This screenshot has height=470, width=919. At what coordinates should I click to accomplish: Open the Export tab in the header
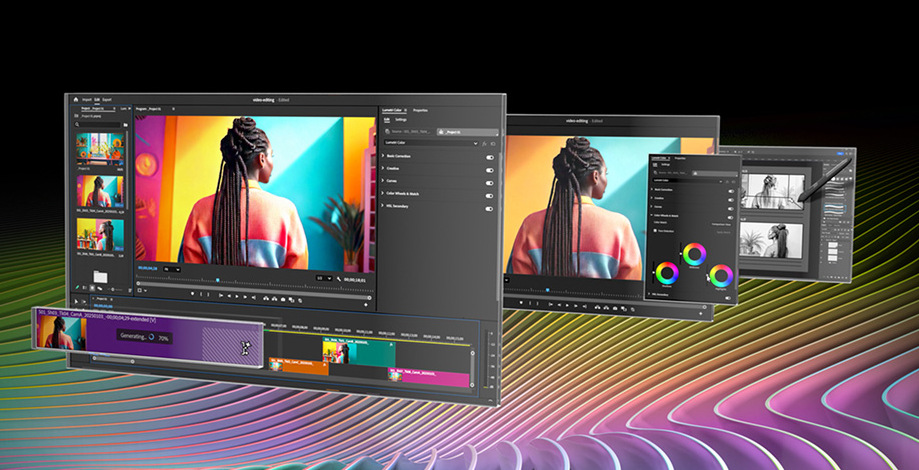point(107,100)
